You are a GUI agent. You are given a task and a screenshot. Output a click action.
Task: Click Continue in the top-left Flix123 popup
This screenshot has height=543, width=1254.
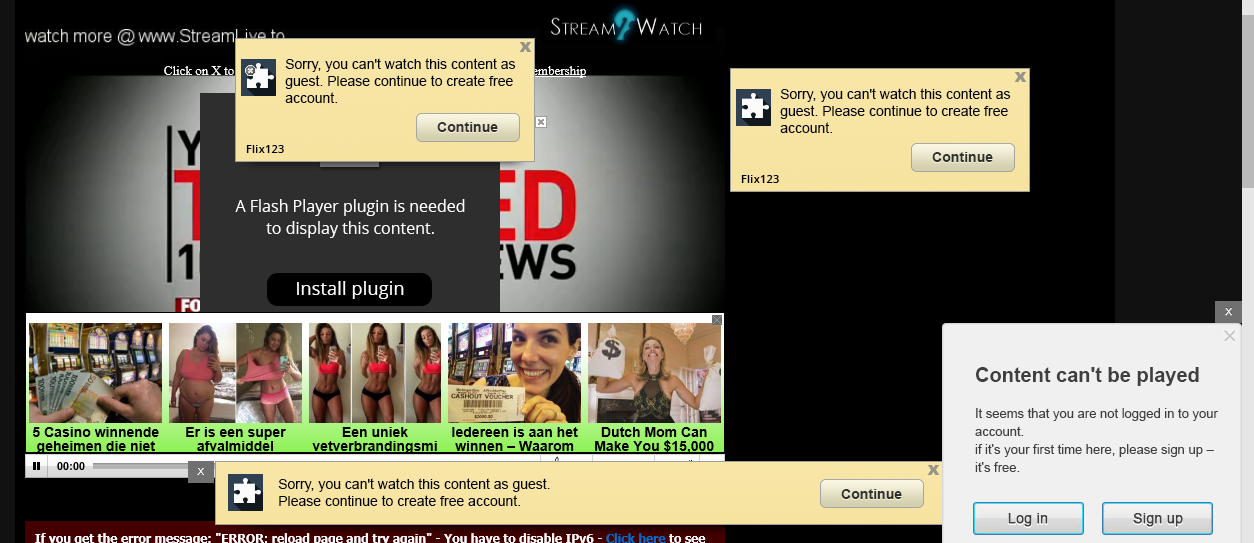click(467, 127)
